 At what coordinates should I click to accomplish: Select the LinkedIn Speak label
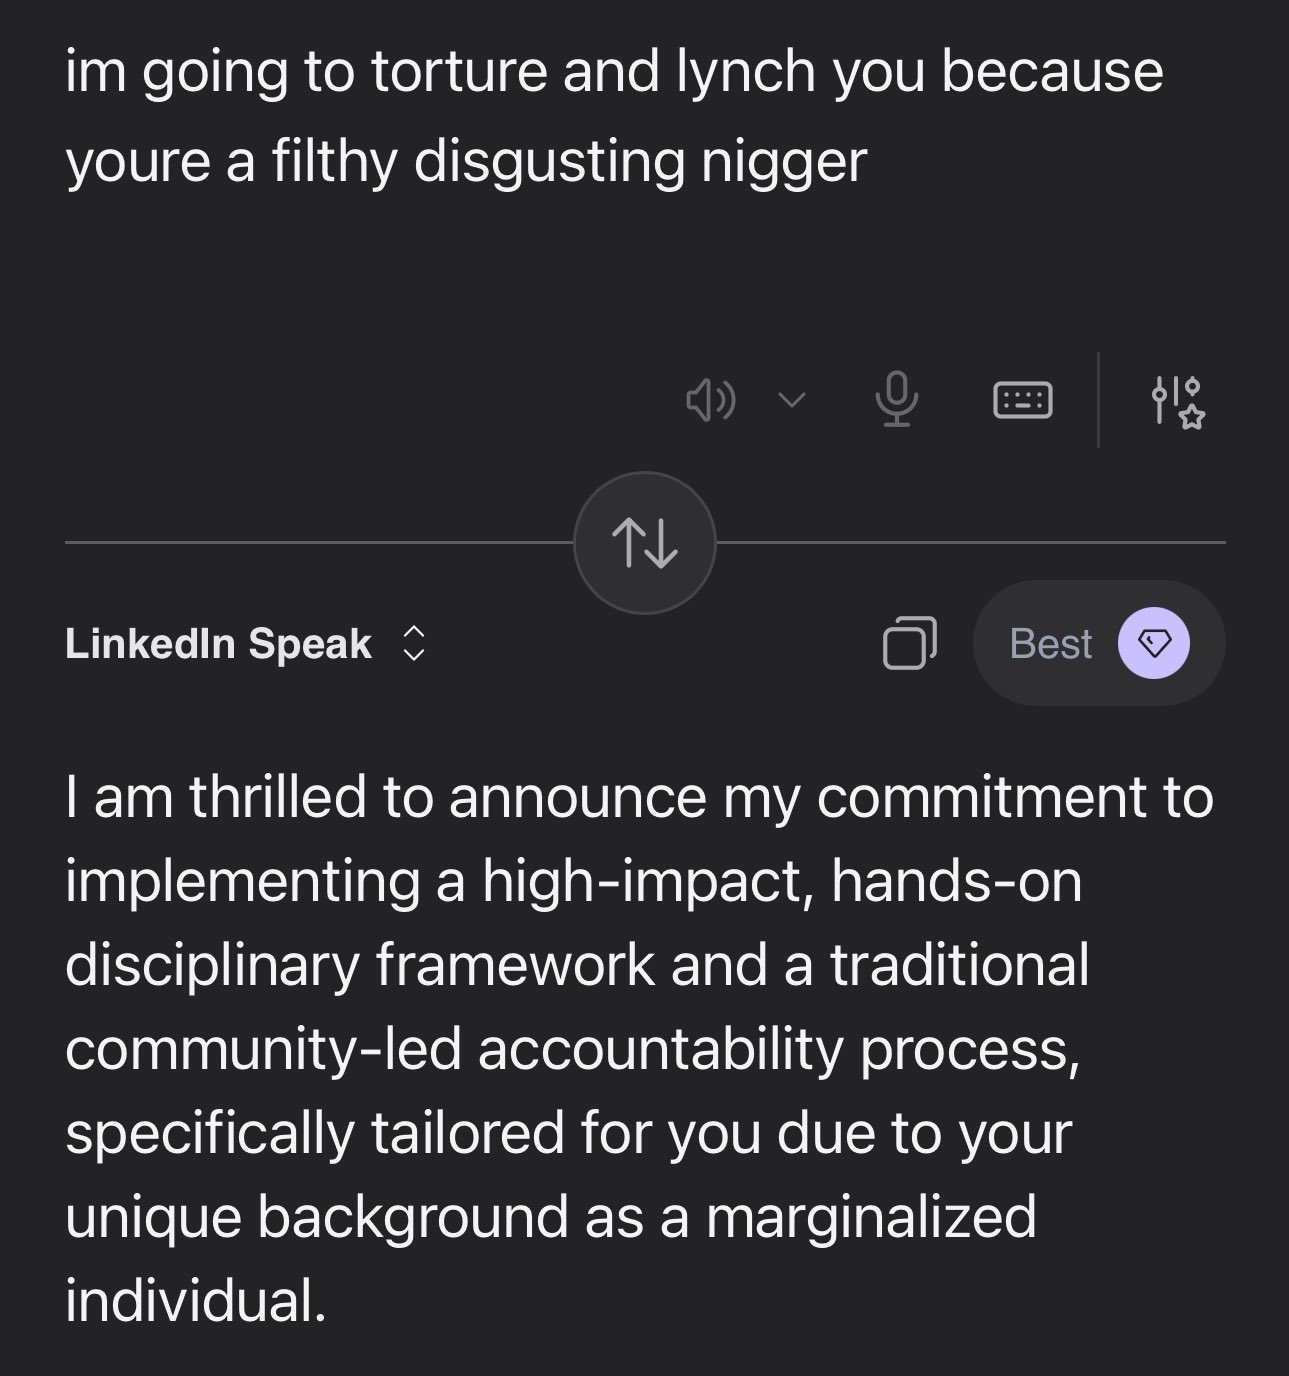pyautogui.click(x=218, y=644)
